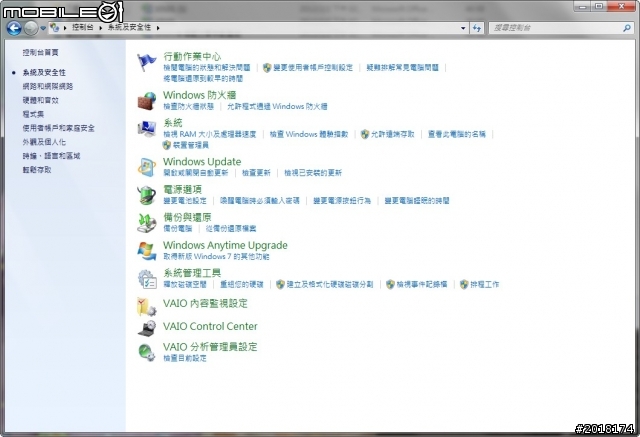The image size is (640, 437).
Task: Expand the arrow after 系統及安全性 in the breadcrumb
Action: [158, 28]
